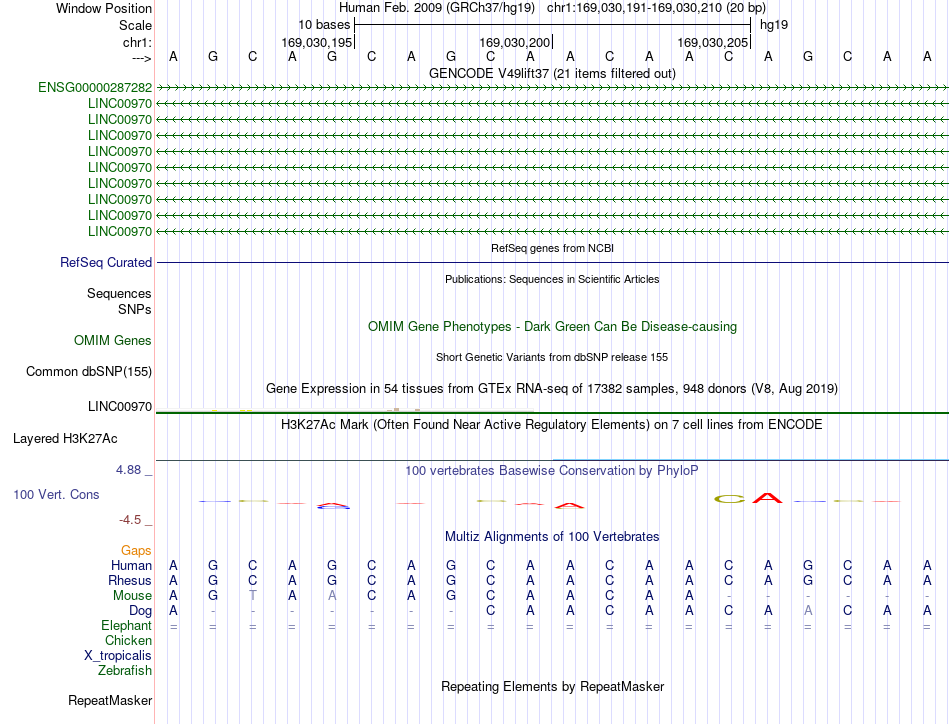Click the 4.88 upper PhyloP scale value

coord(128,470)
